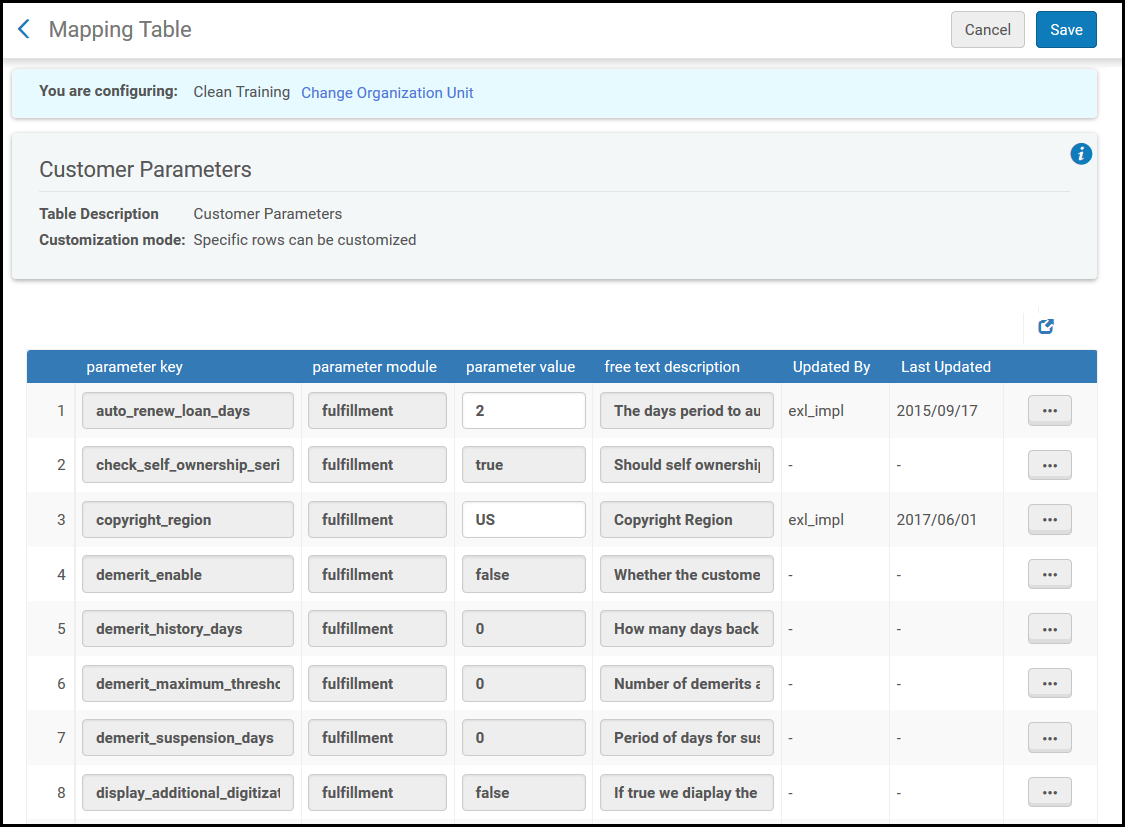
Task: Open Change Organization Unit link
Action: click(x=387, y=93)
